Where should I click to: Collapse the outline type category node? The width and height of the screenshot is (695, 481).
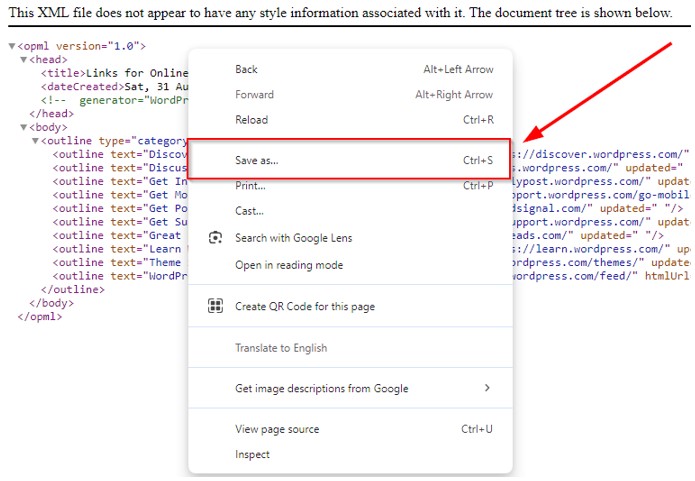tap(35, 141)
